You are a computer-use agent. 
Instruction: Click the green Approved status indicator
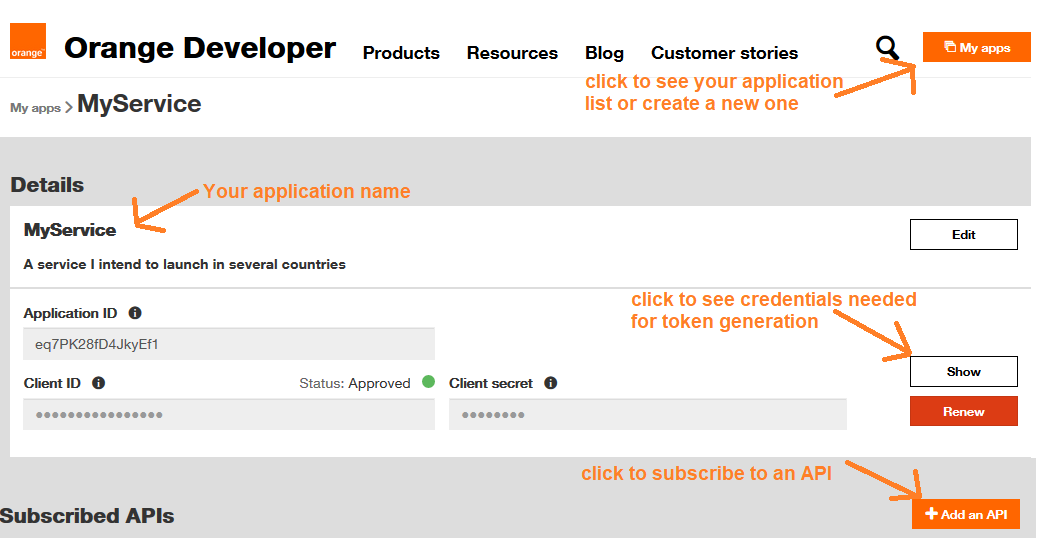(x=428, y=381)
